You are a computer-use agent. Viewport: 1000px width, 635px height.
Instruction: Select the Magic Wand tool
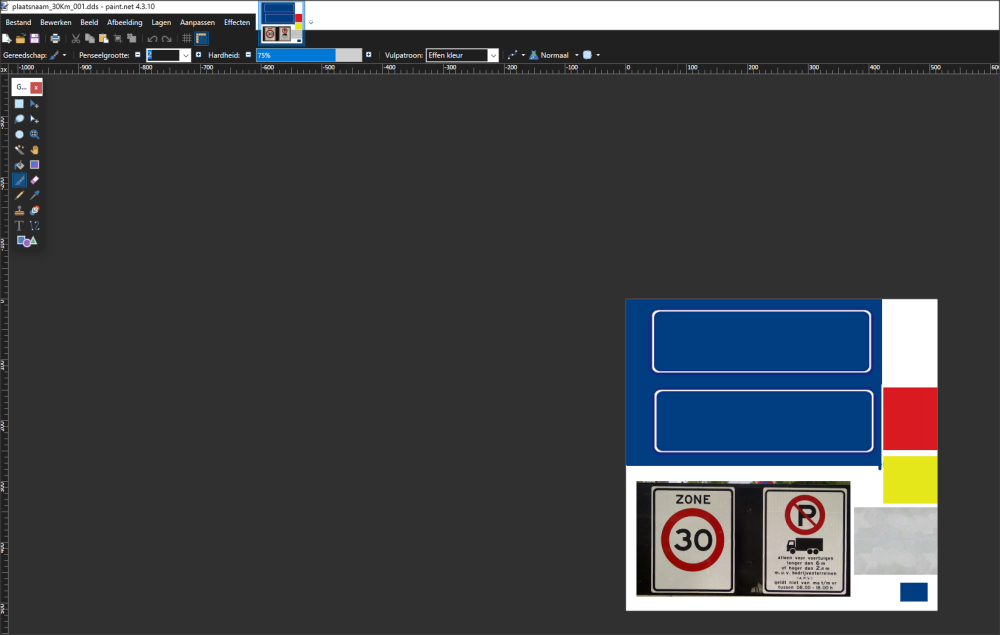click(19, 149)
